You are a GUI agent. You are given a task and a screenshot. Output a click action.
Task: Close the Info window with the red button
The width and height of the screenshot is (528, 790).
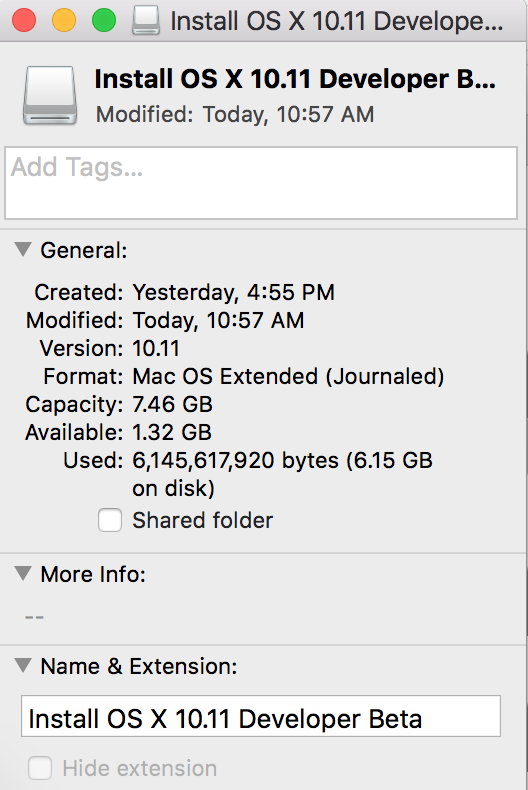pyautogui.click(x=24, y=20)
